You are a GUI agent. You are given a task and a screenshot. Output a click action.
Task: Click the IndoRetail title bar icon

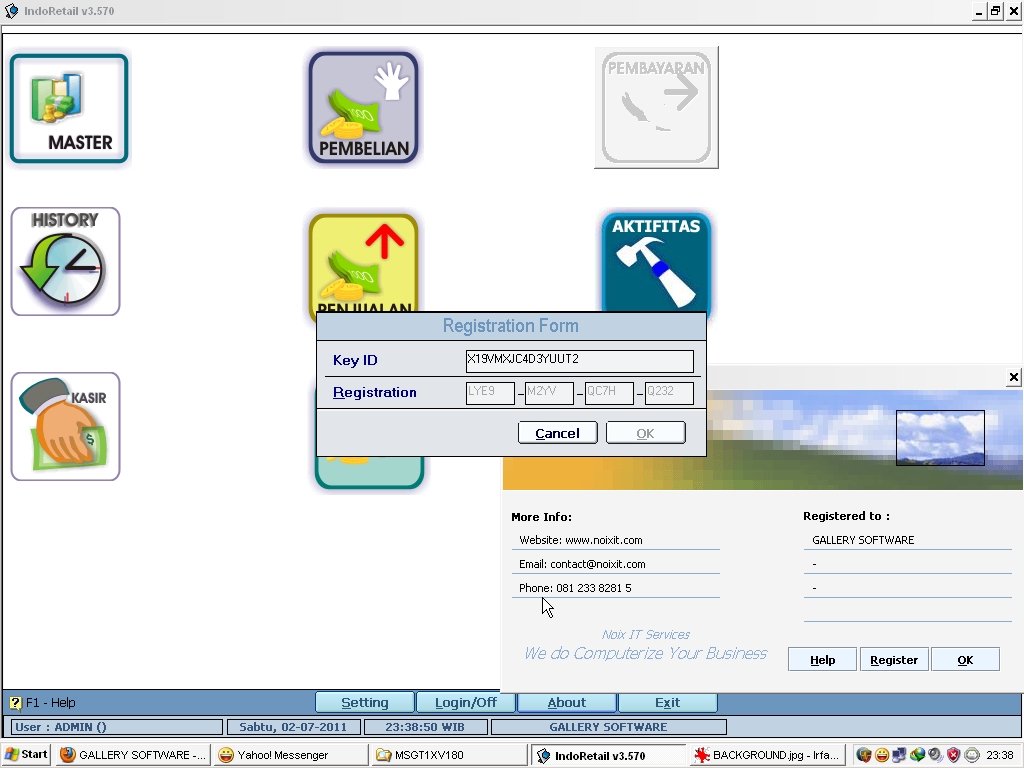pos(12,11)
